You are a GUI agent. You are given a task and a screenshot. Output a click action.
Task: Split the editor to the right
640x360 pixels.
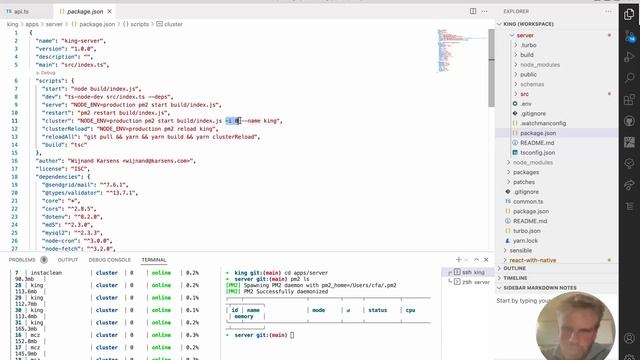pos(473,11)
